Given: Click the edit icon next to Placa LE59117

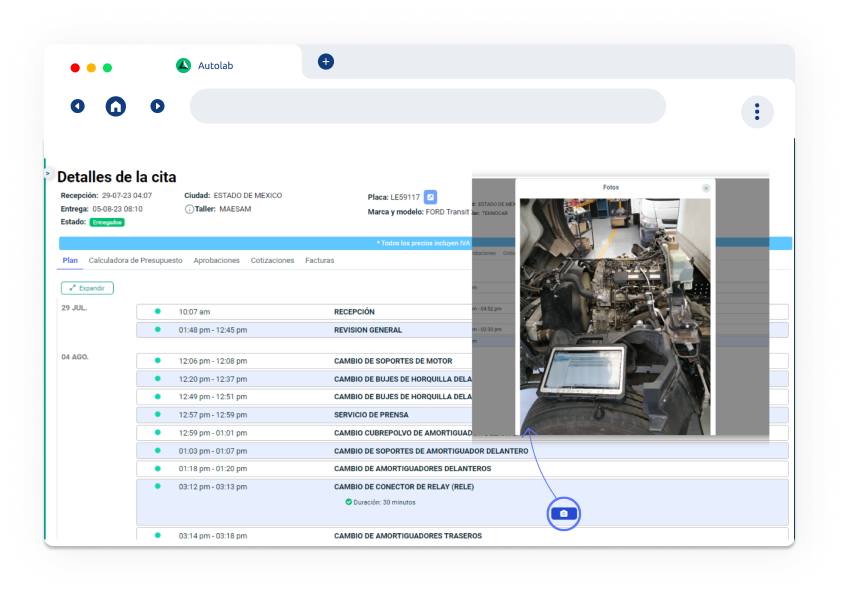Looking at the screenshot, I should (430, 196).
